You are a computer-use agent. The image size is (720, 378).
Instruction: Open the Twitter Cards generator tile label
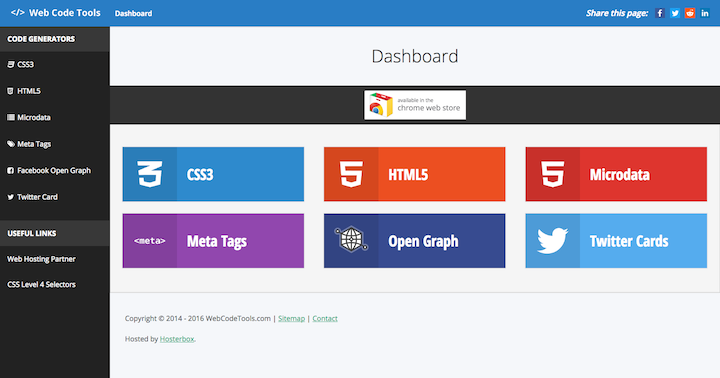[629, 241]
